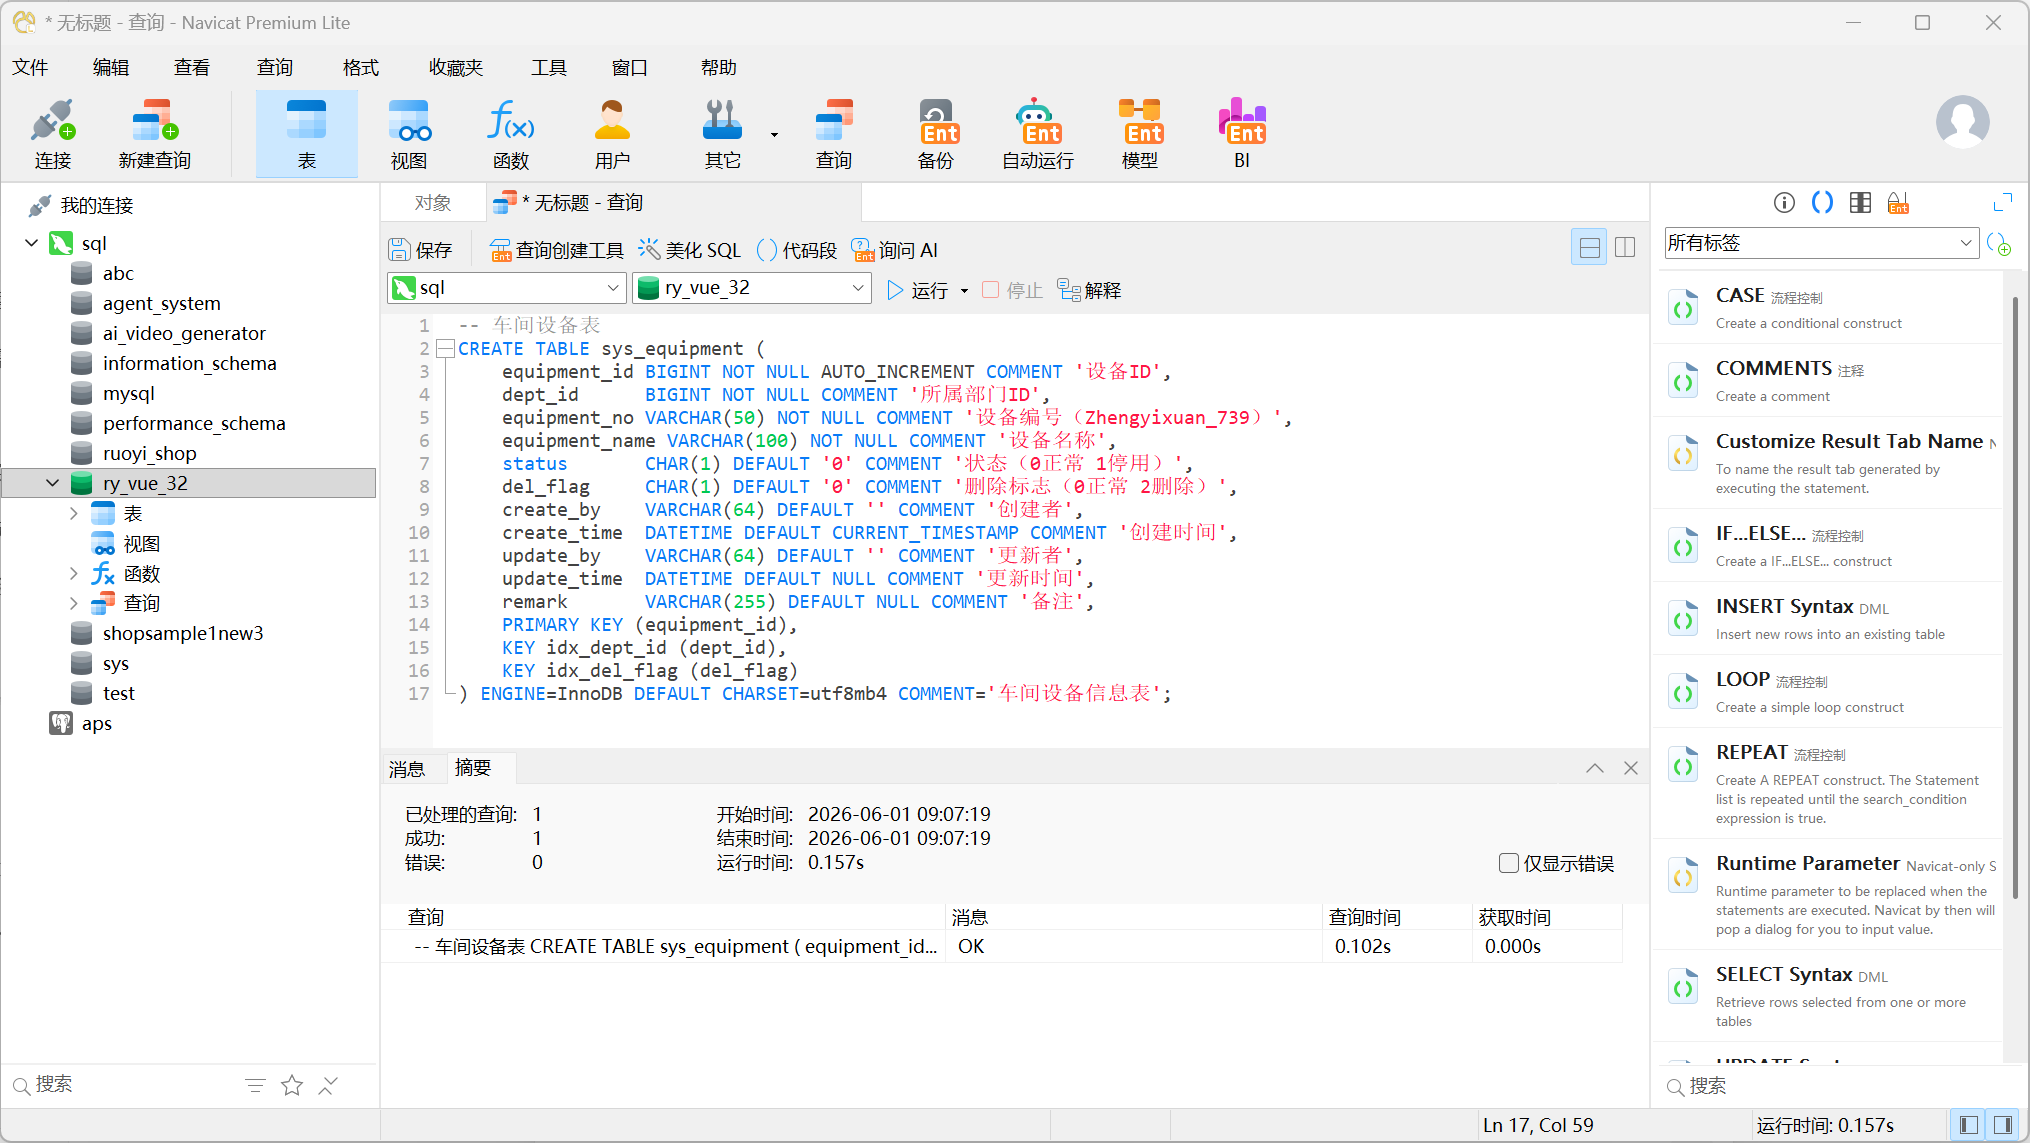Screen dimensions: 2030x1143
Task: Expand the 表 tables tree node
Action: [73, 513]
